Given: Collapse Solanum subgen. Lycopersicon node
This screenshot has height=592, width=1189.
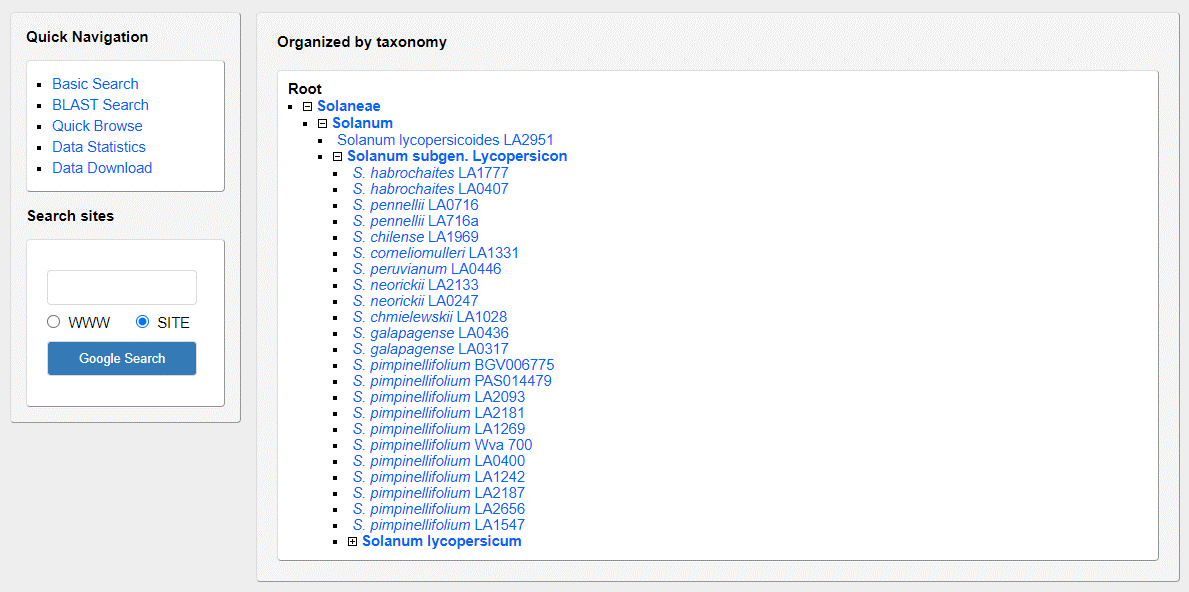Looking at the screenshot, I should click(338, 157).
